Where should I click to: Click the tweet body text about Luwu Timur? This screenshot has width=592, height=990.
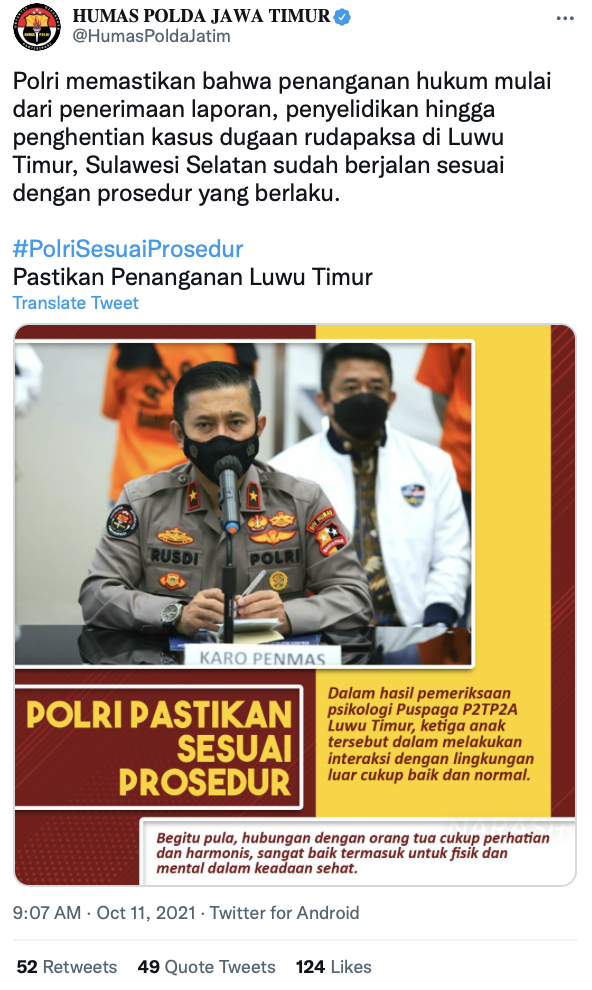tap(282, 137)
